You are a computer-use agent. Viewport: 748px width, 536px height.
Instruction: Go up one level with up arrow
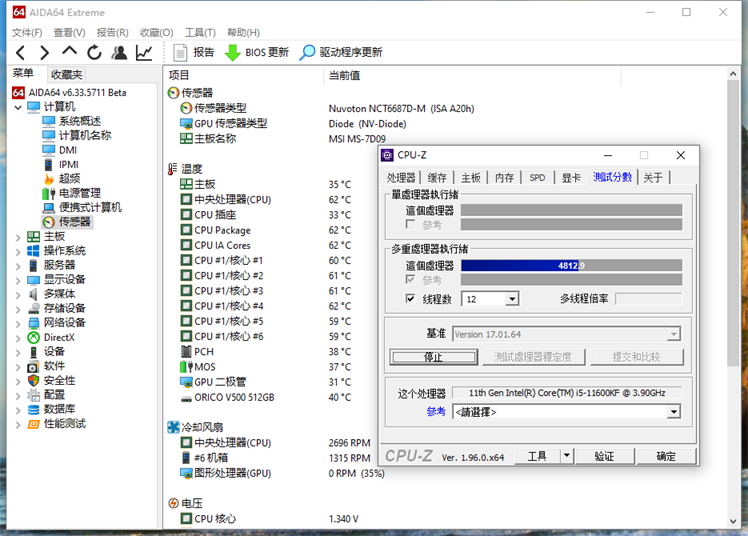(69, 52)
